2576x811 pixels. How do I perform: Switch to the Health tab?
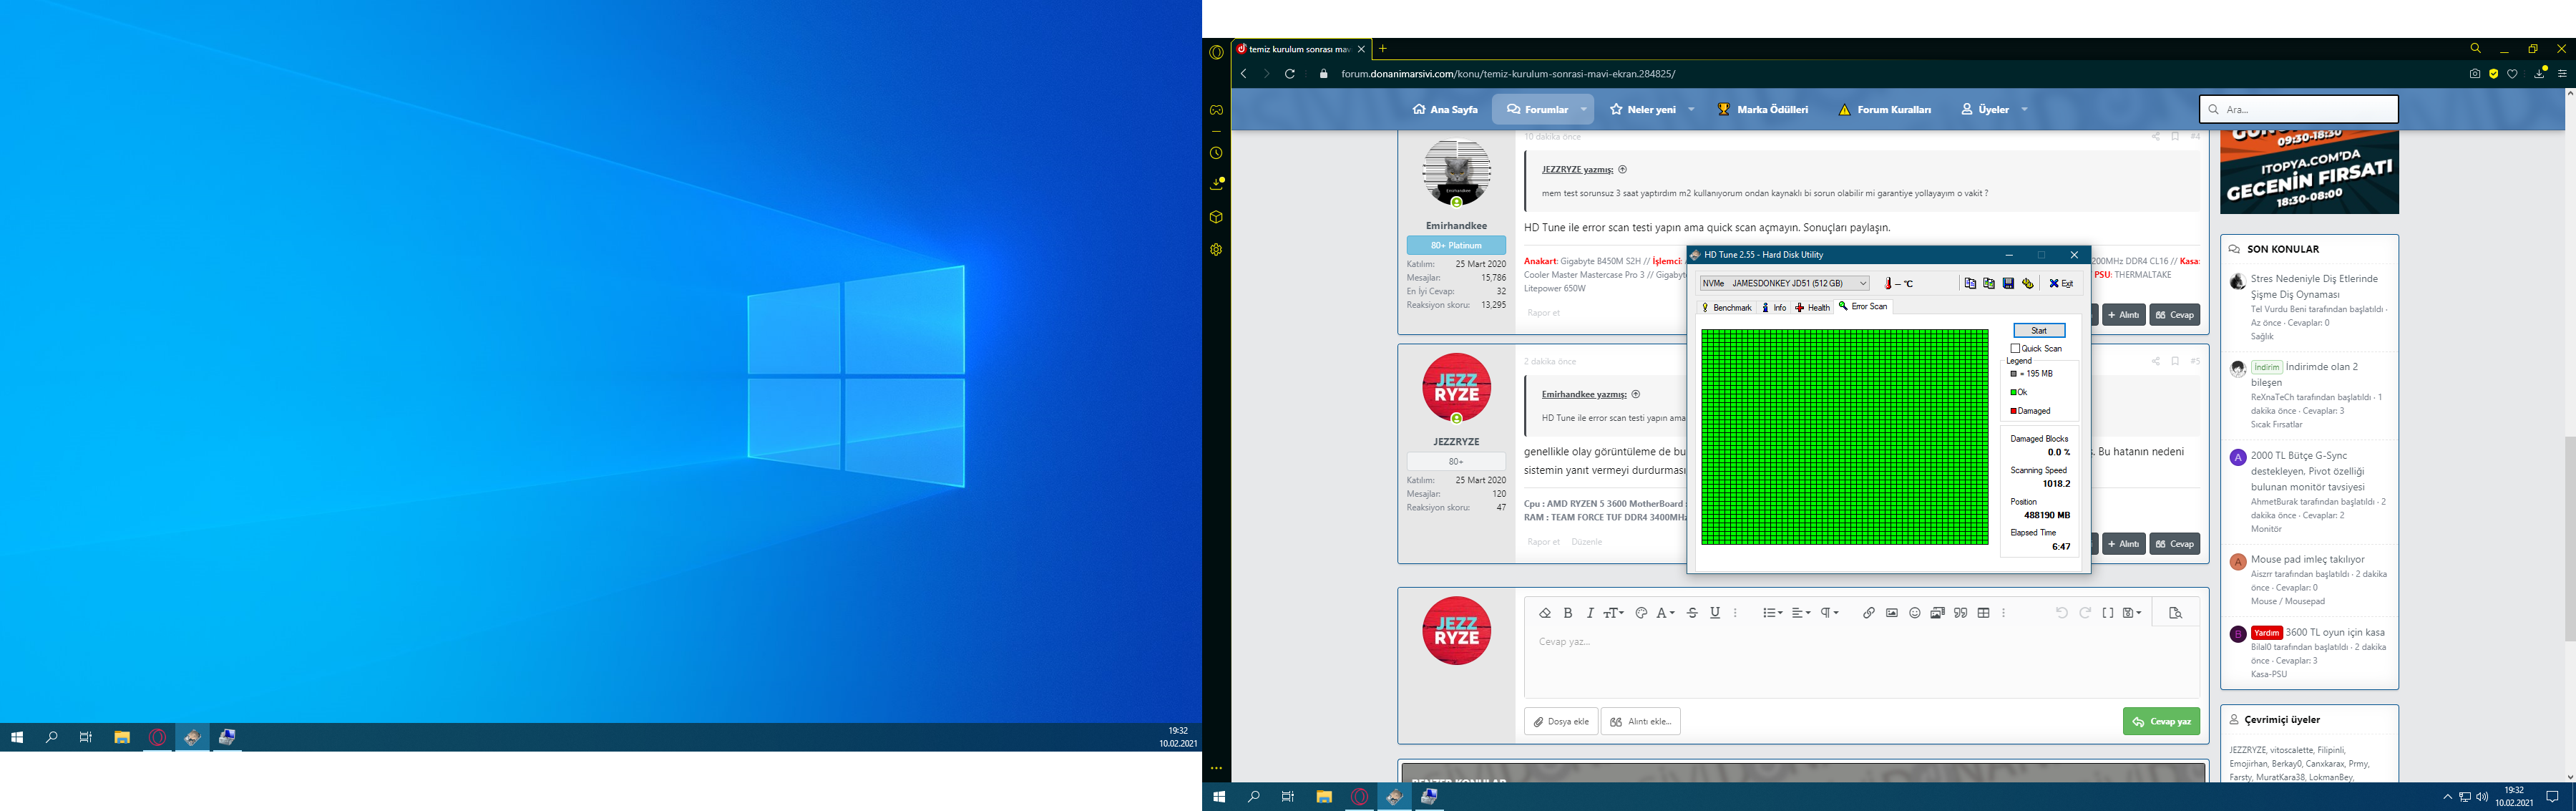coord(1812,308)
